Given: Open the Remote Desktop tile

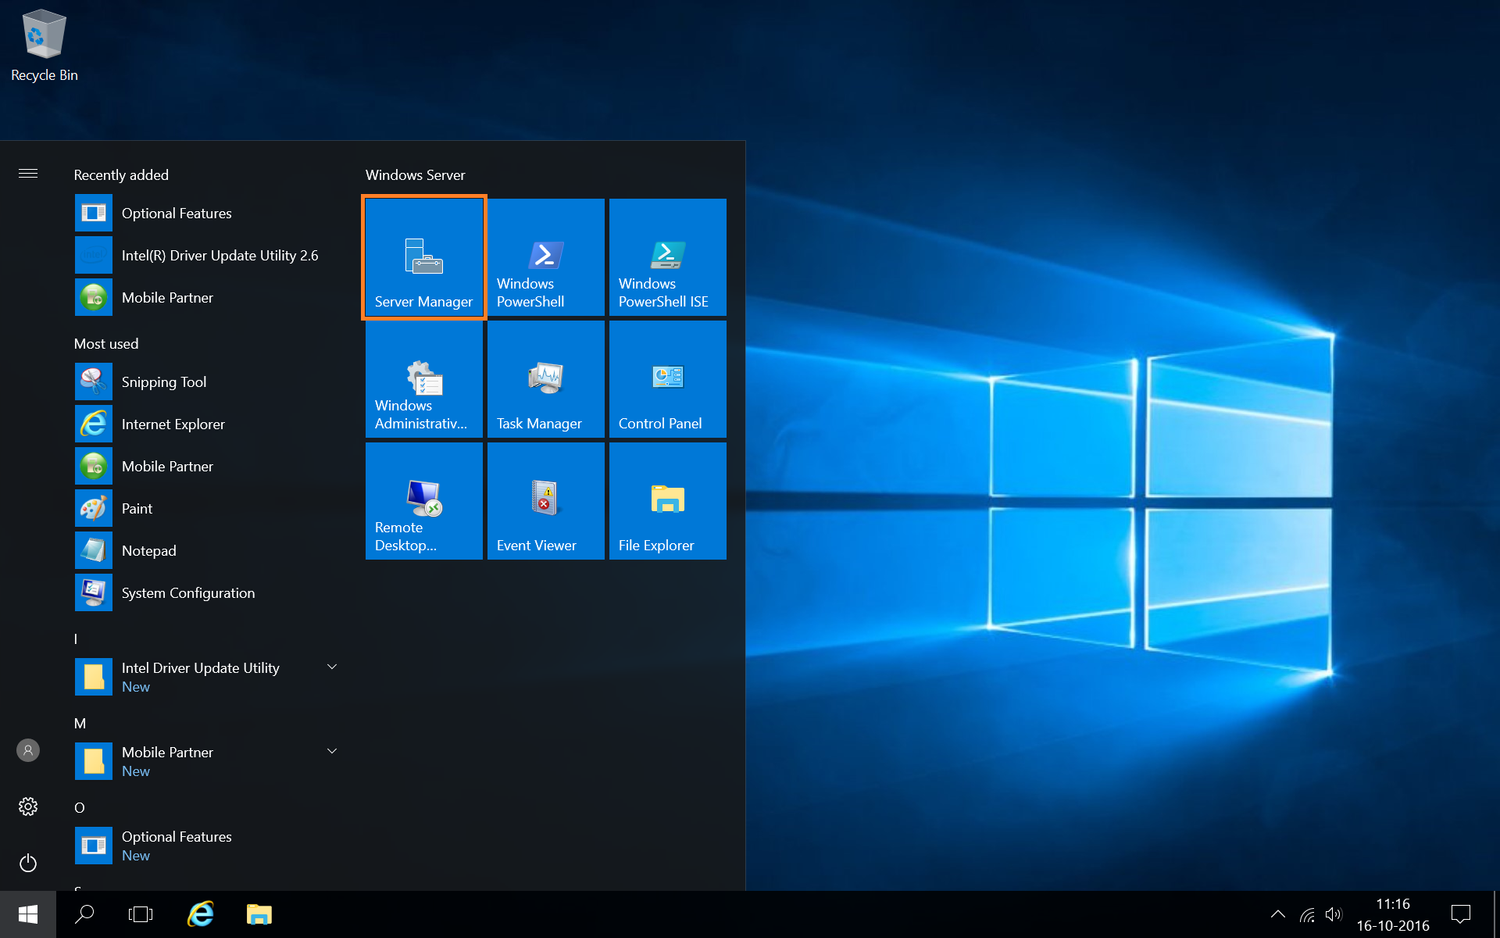Looking at the screenshot, I should point(423,500).
